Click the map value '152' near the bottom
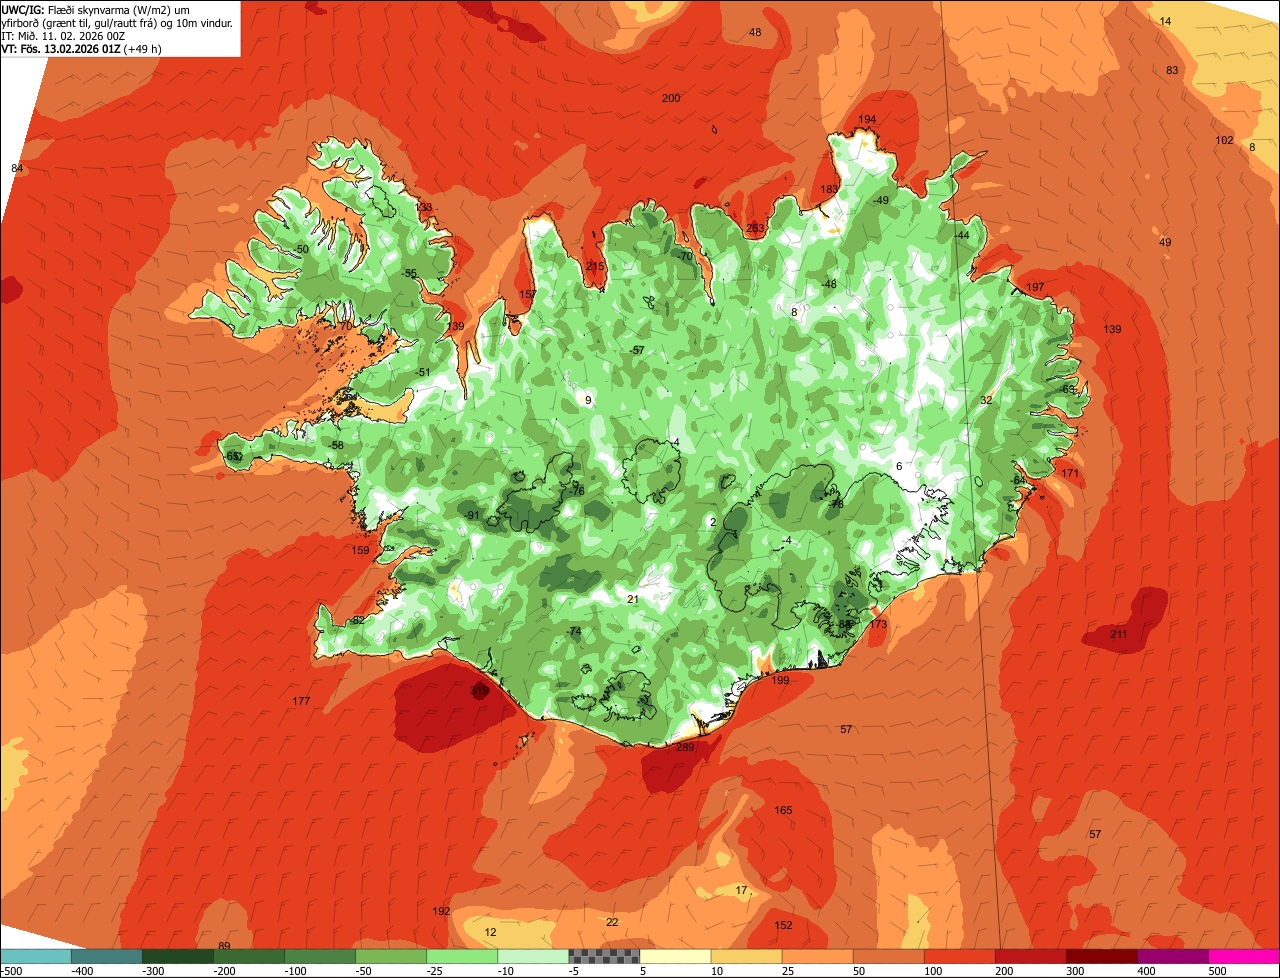 point(783,925)
